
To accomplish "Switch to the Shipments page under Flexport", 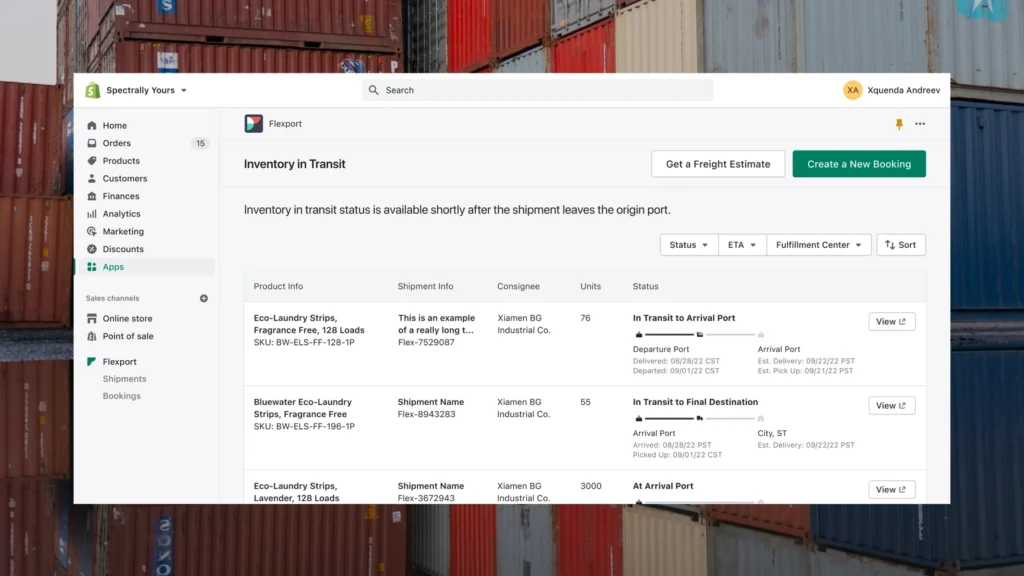I will click(124, 378).
